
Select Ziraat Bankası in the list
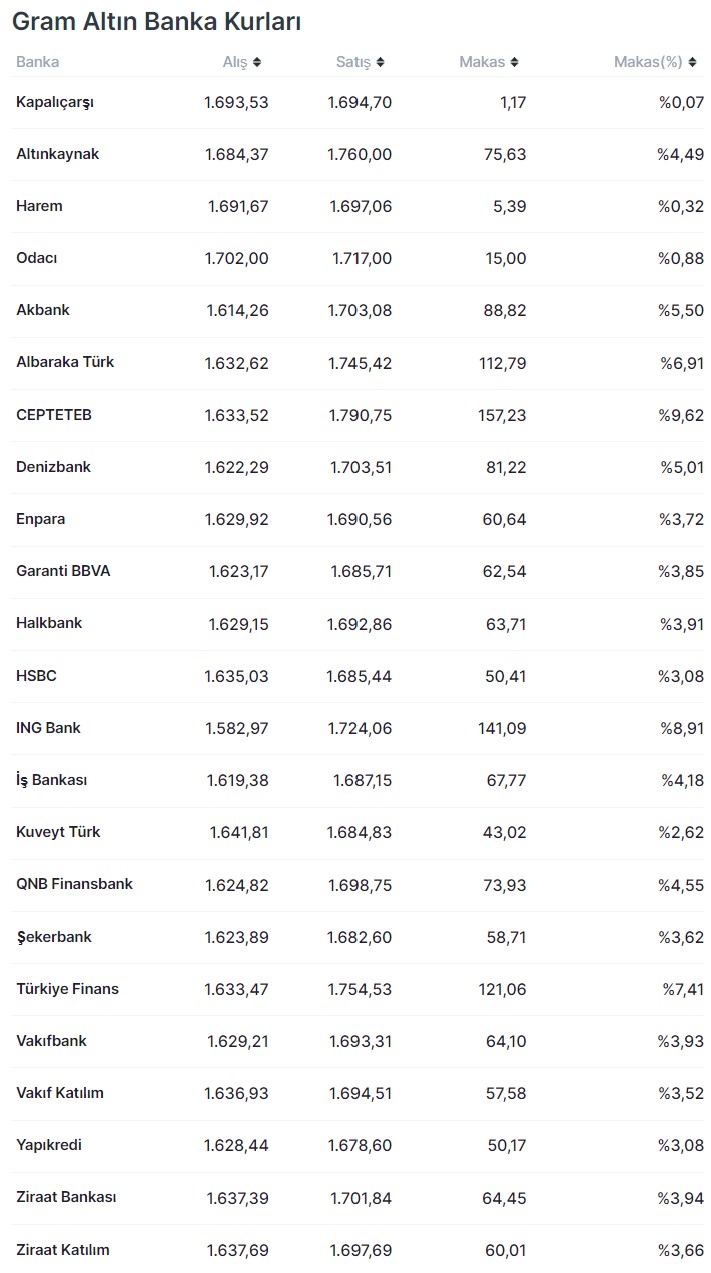pos(66,1197)
